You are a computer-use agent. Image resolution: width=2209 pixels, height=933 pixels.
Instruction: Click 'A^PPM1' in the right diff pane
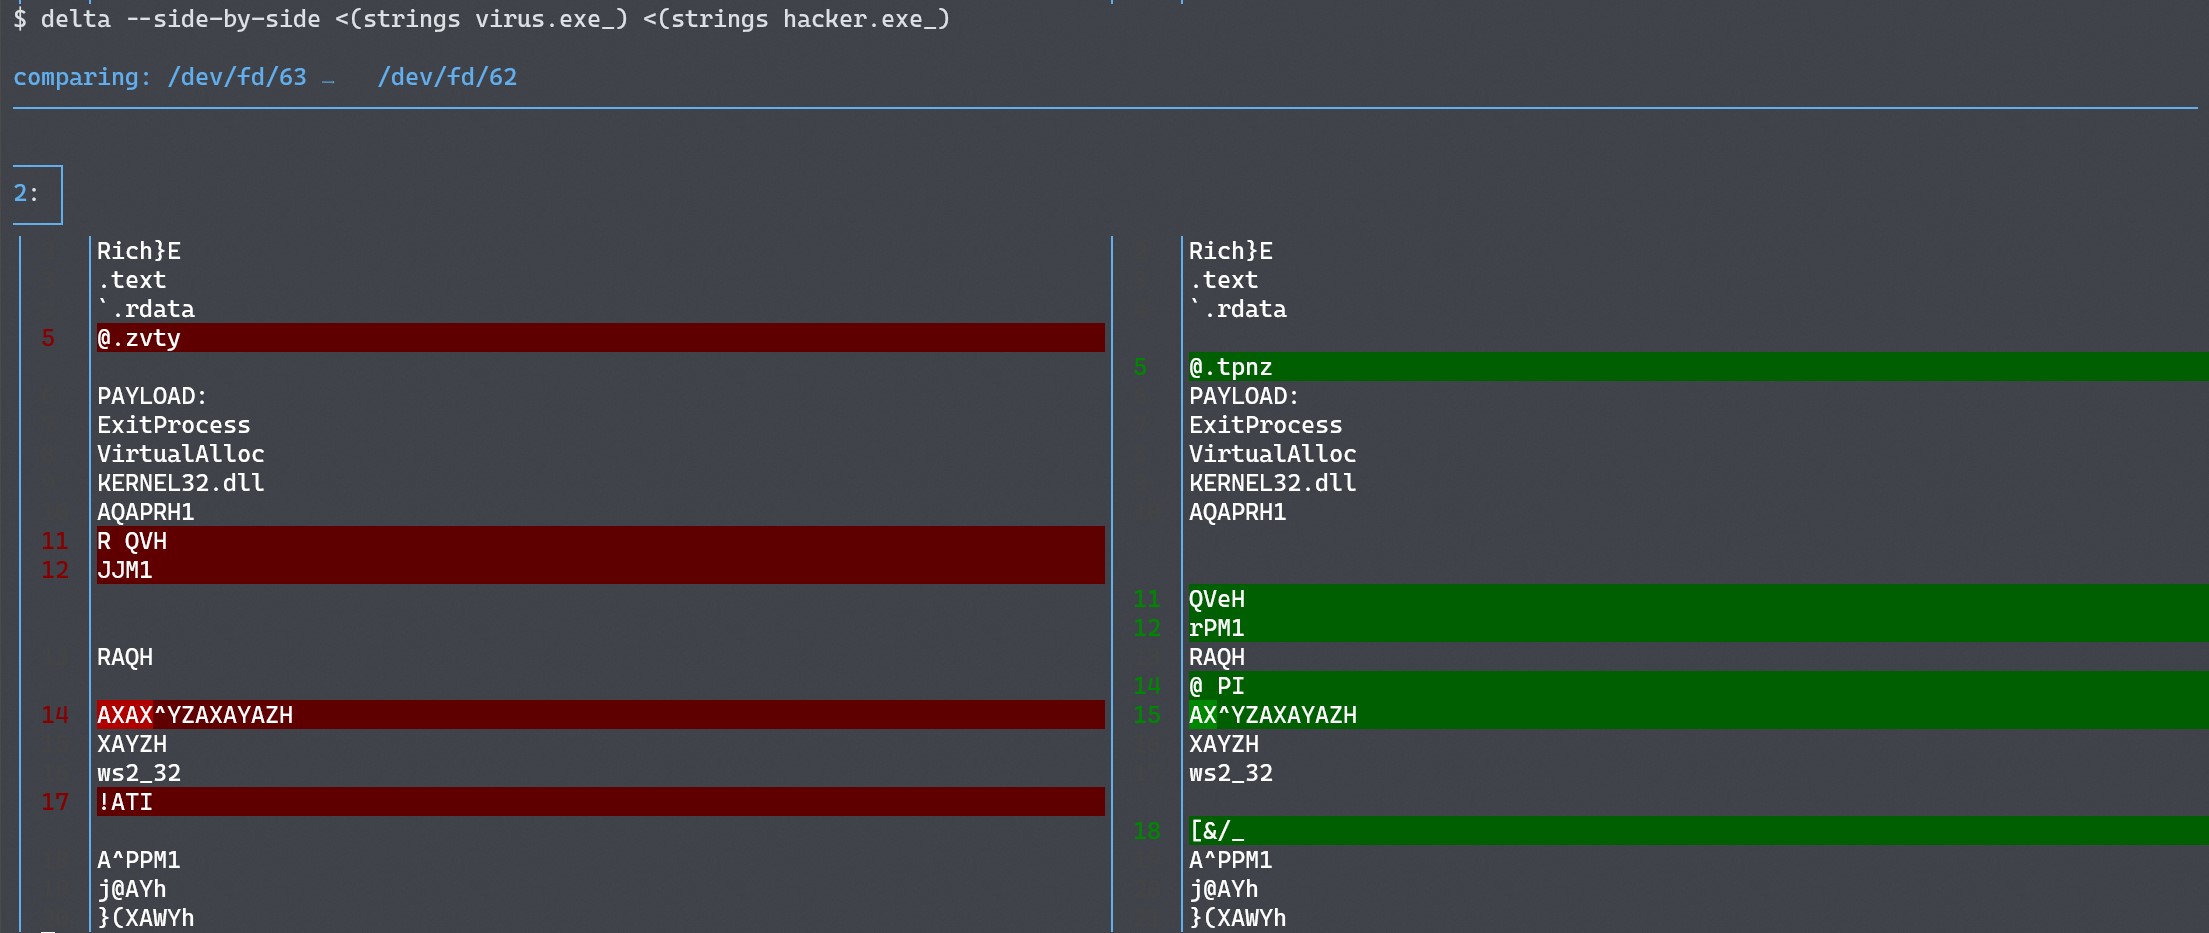click(x=1230, y=860)
